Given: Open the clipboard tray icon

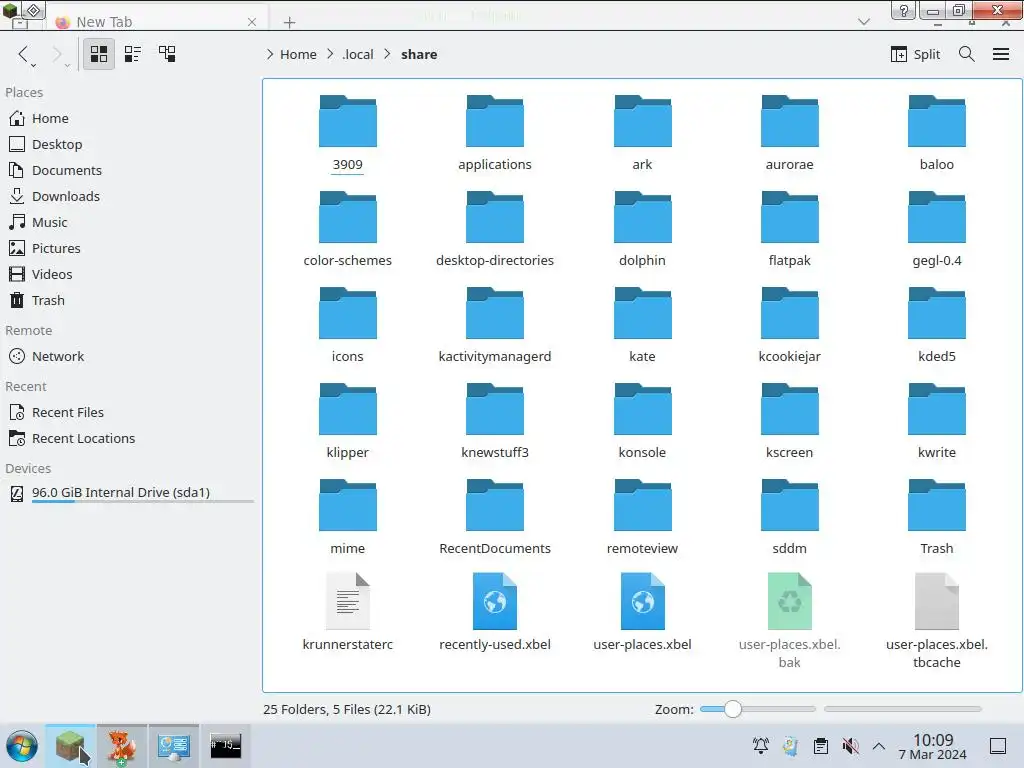Looking at the screenshot, I should [821, 746].
